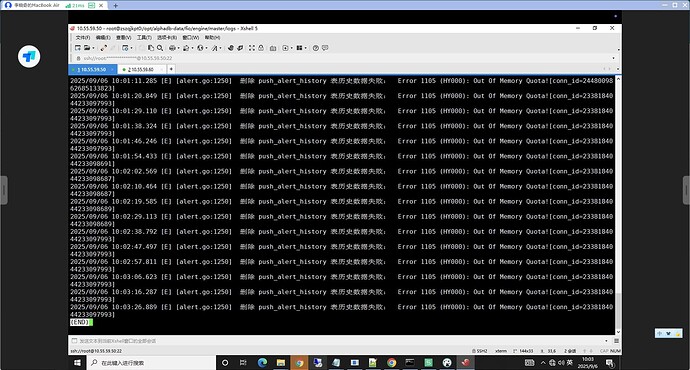Click the Fullscreen icon in toolbar

click(252, 48)
